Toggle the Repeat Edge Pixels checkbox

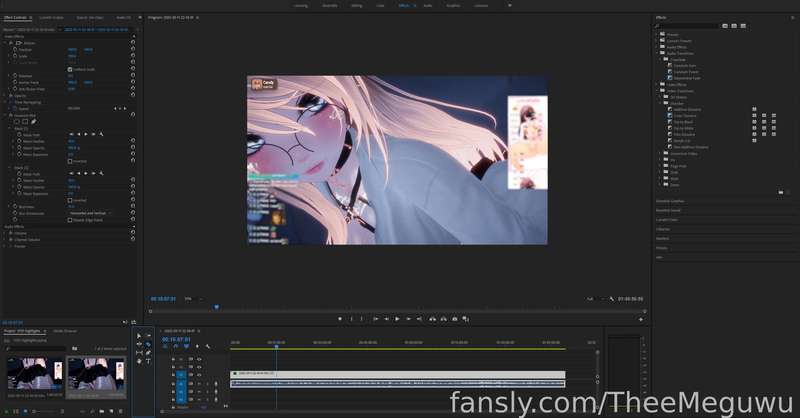click(x=70, y=220)
